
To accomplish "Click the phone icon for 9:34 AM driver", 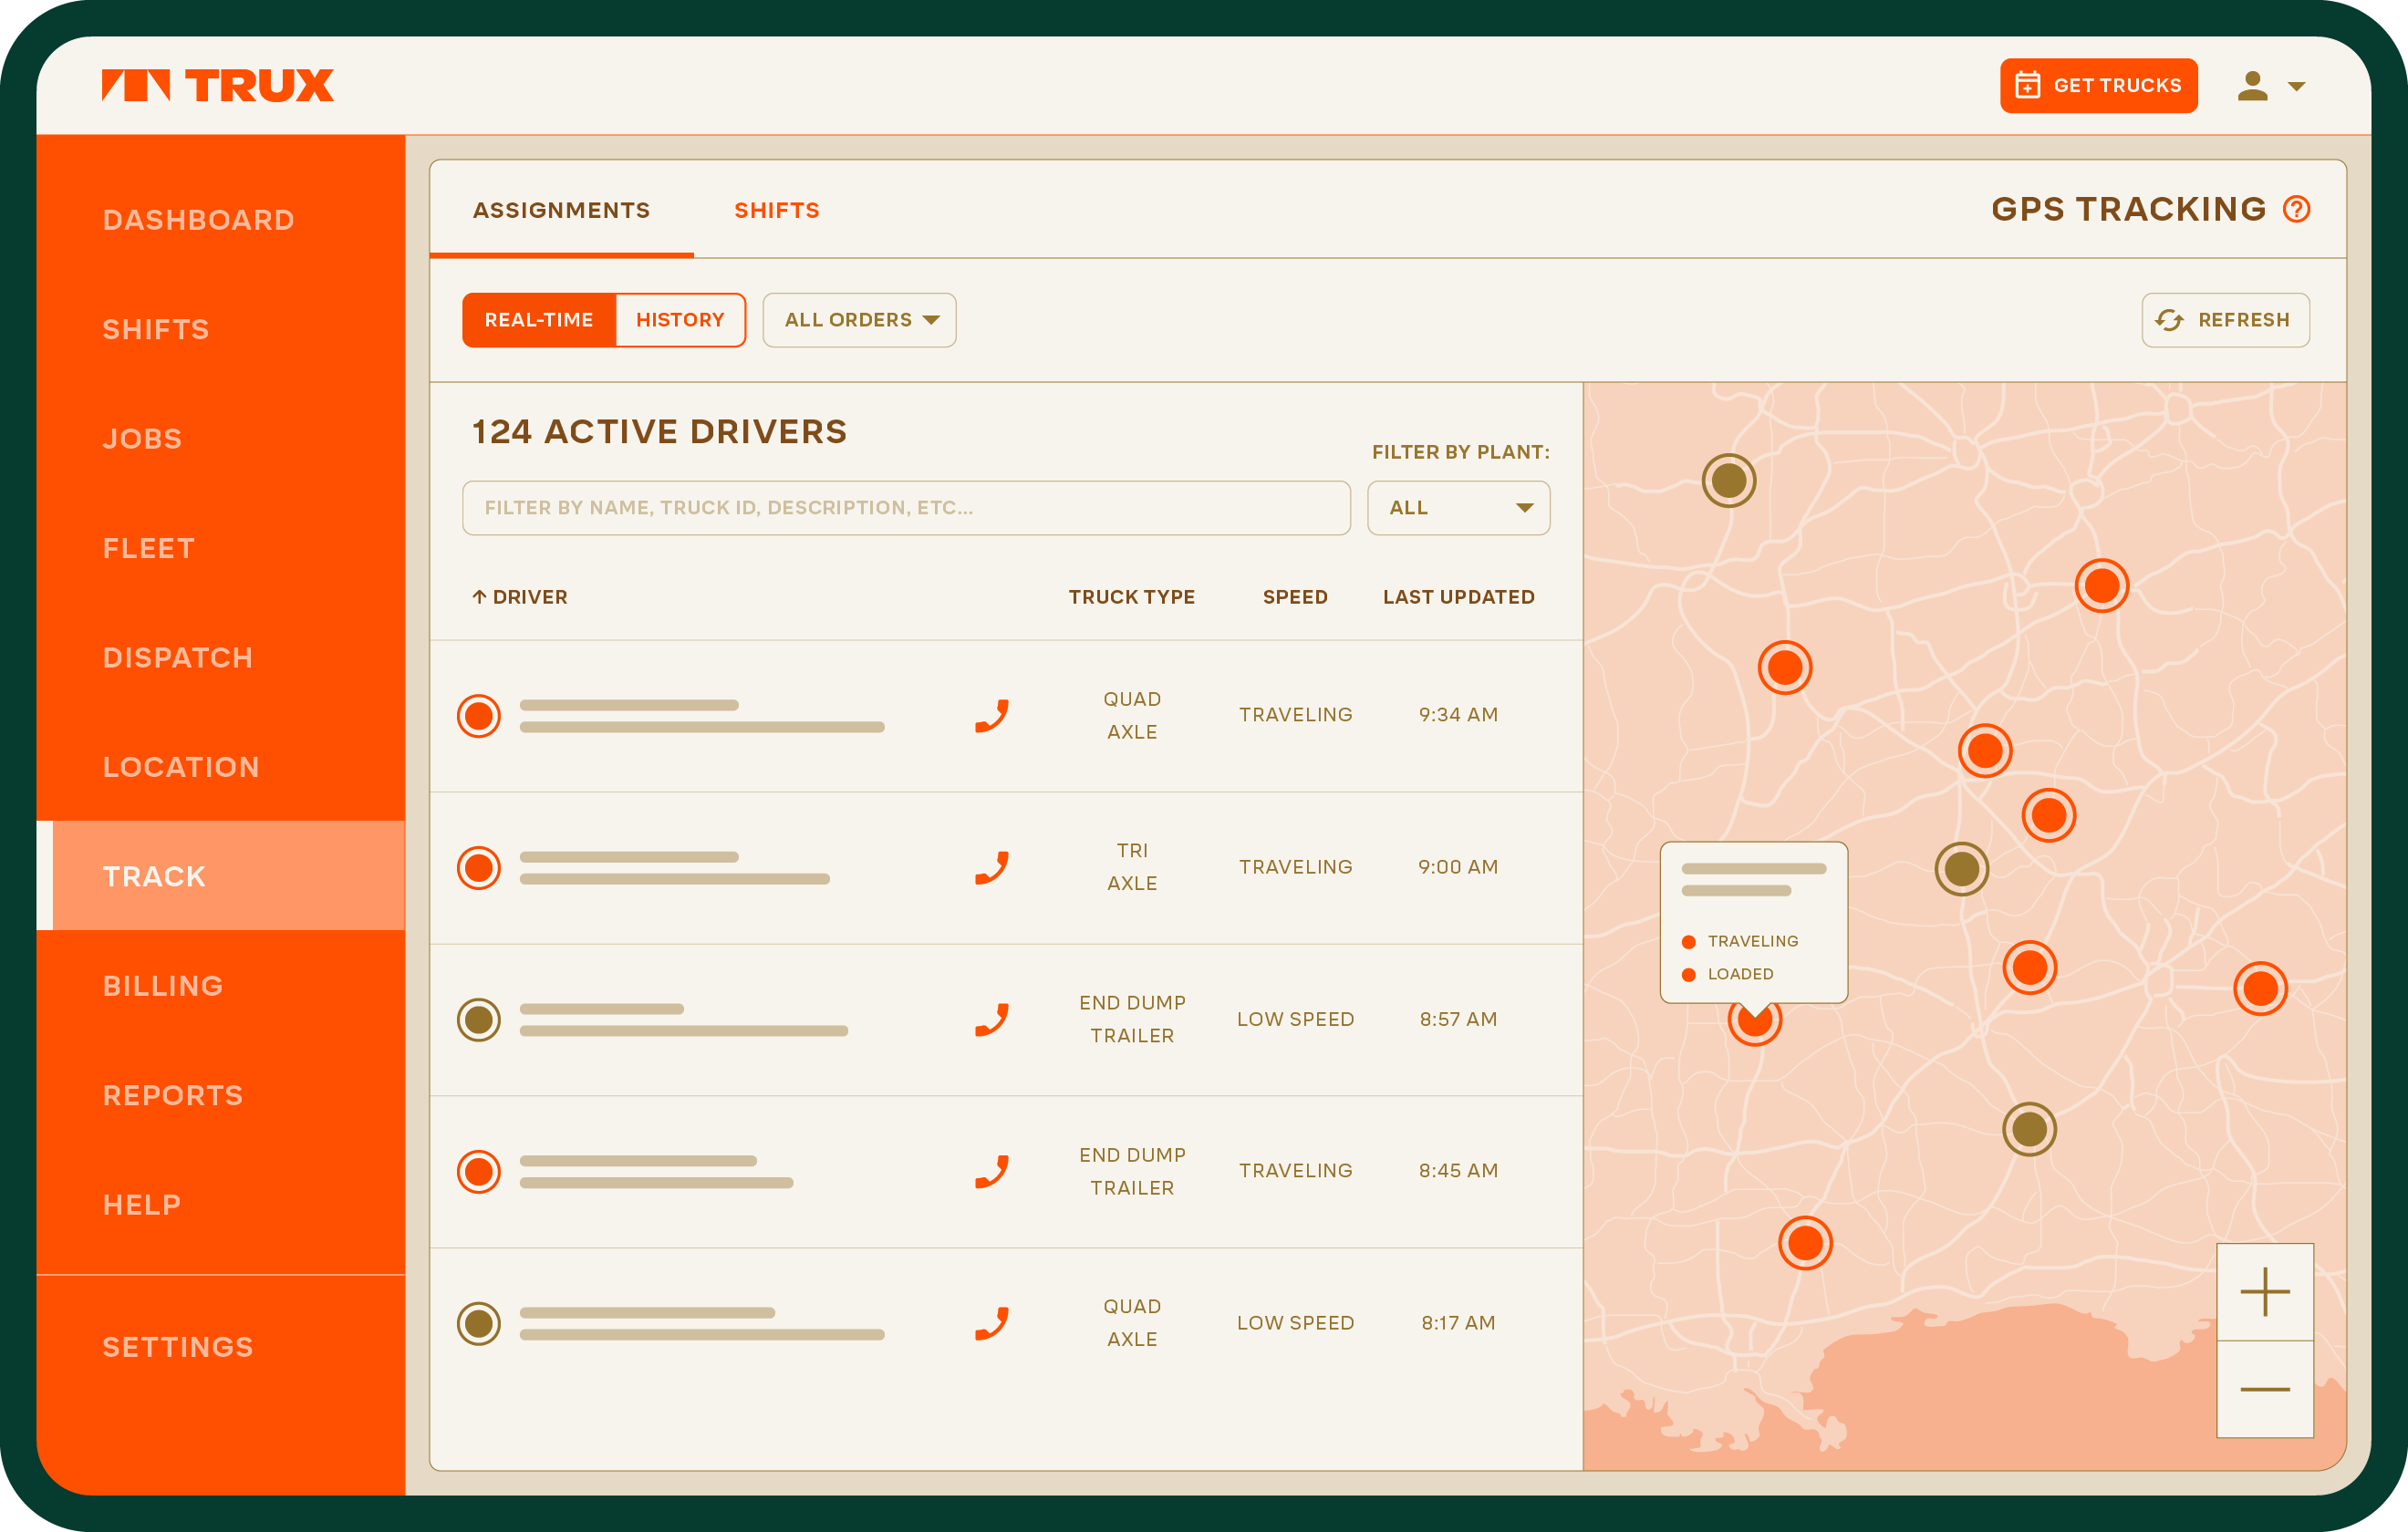I will (x=991, y=716).
